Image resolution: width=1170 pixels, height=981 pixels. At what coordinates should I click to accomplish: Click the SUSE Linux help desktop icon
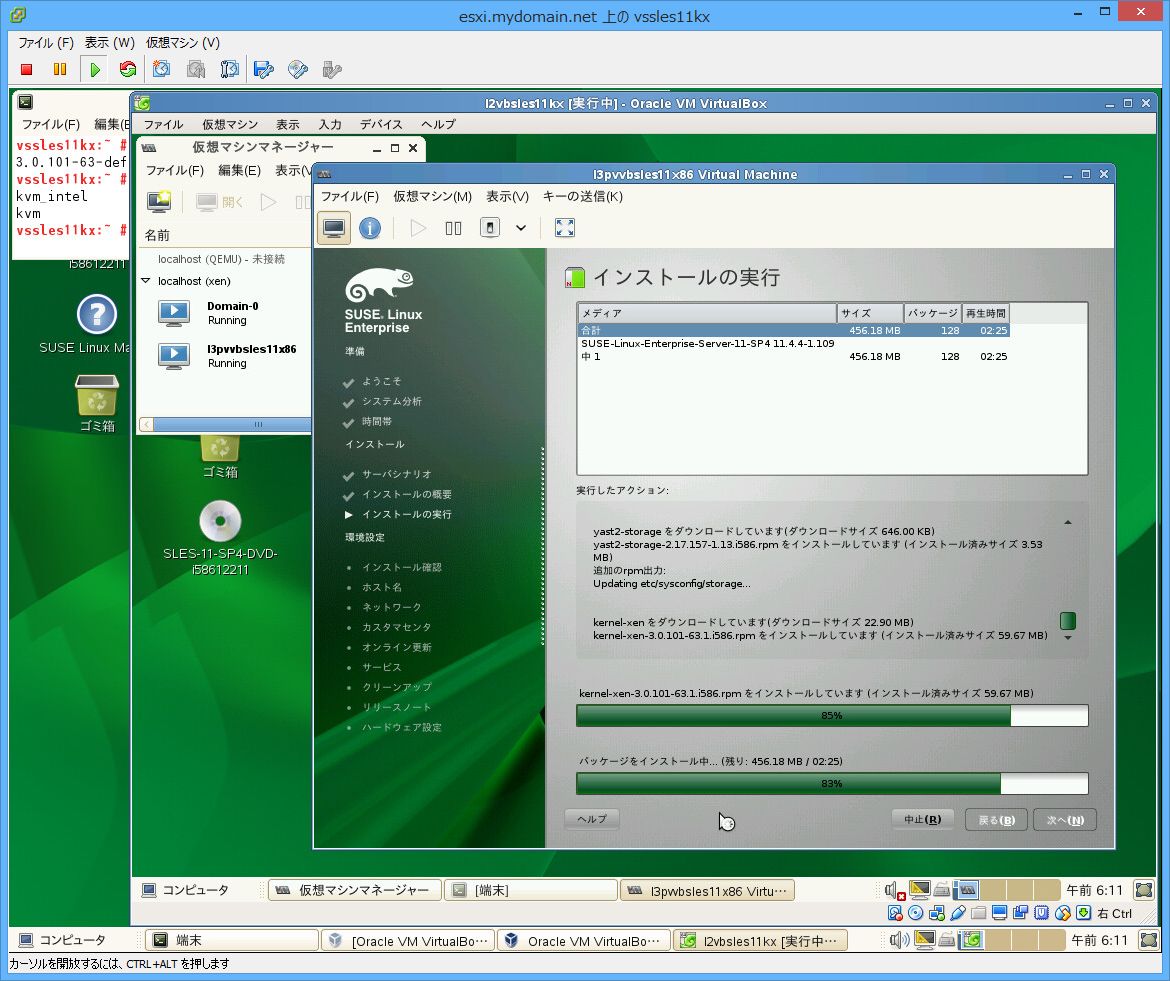tap(97, 314)
